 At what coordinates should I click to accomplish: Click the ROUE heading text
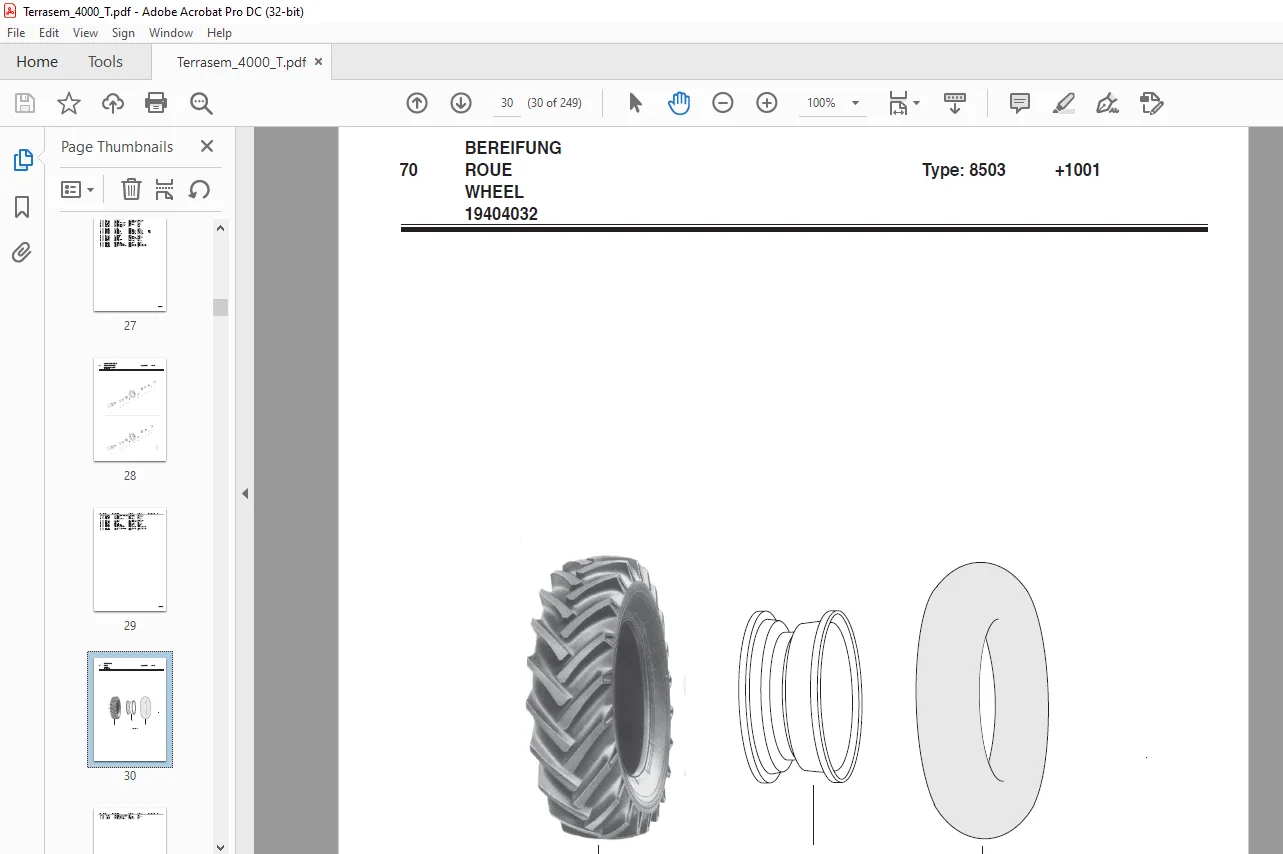click(488, 170)
